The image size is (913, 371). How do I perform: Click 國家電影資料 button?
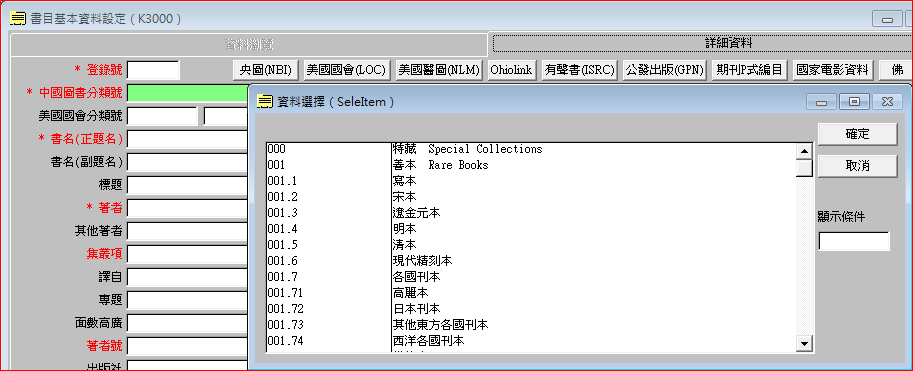833,70
